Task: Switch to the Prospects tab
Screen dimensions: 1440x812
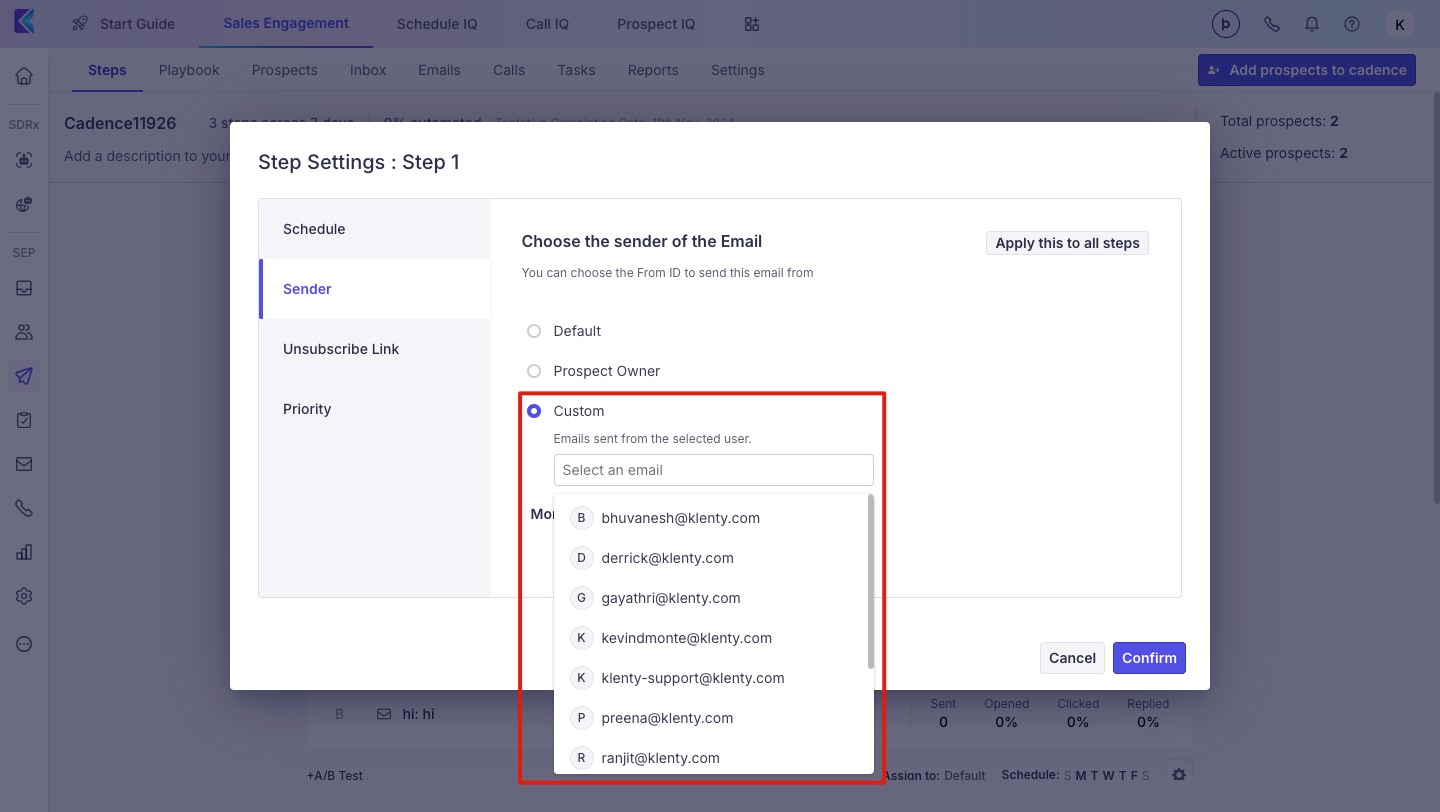Action: (285, 70)
